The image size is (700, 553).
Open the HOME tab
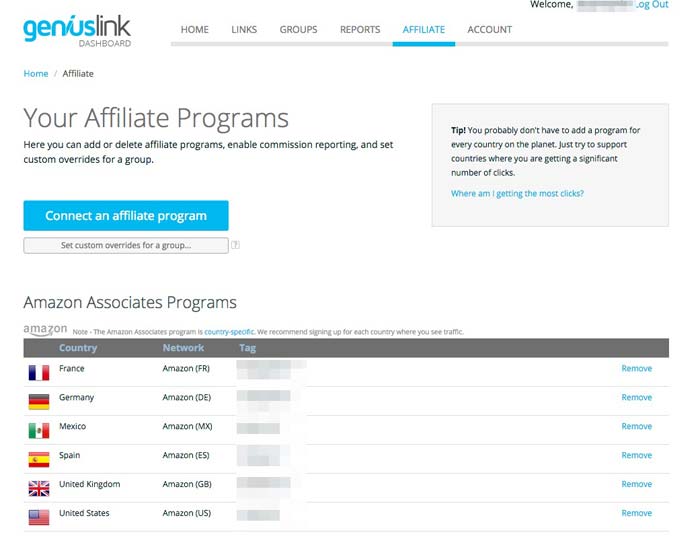[x=195, y=29]
